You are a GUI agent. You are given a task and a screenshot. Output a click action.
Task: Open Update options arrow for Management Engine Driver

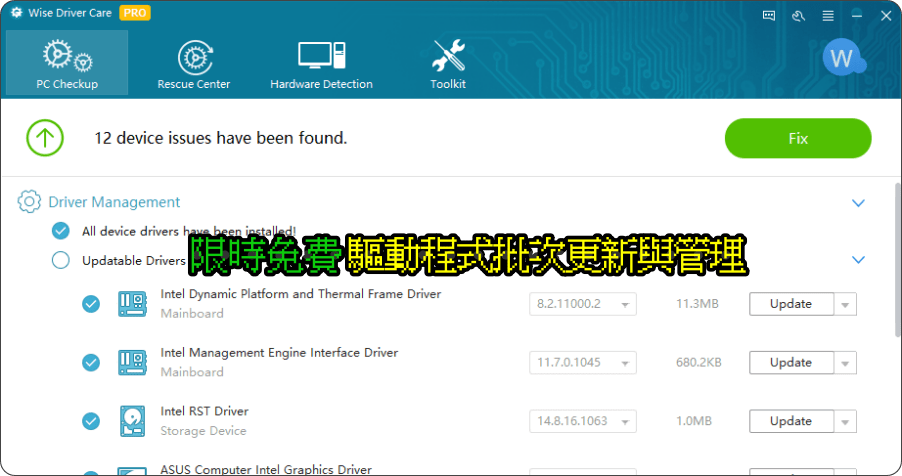tap(845, 363)
